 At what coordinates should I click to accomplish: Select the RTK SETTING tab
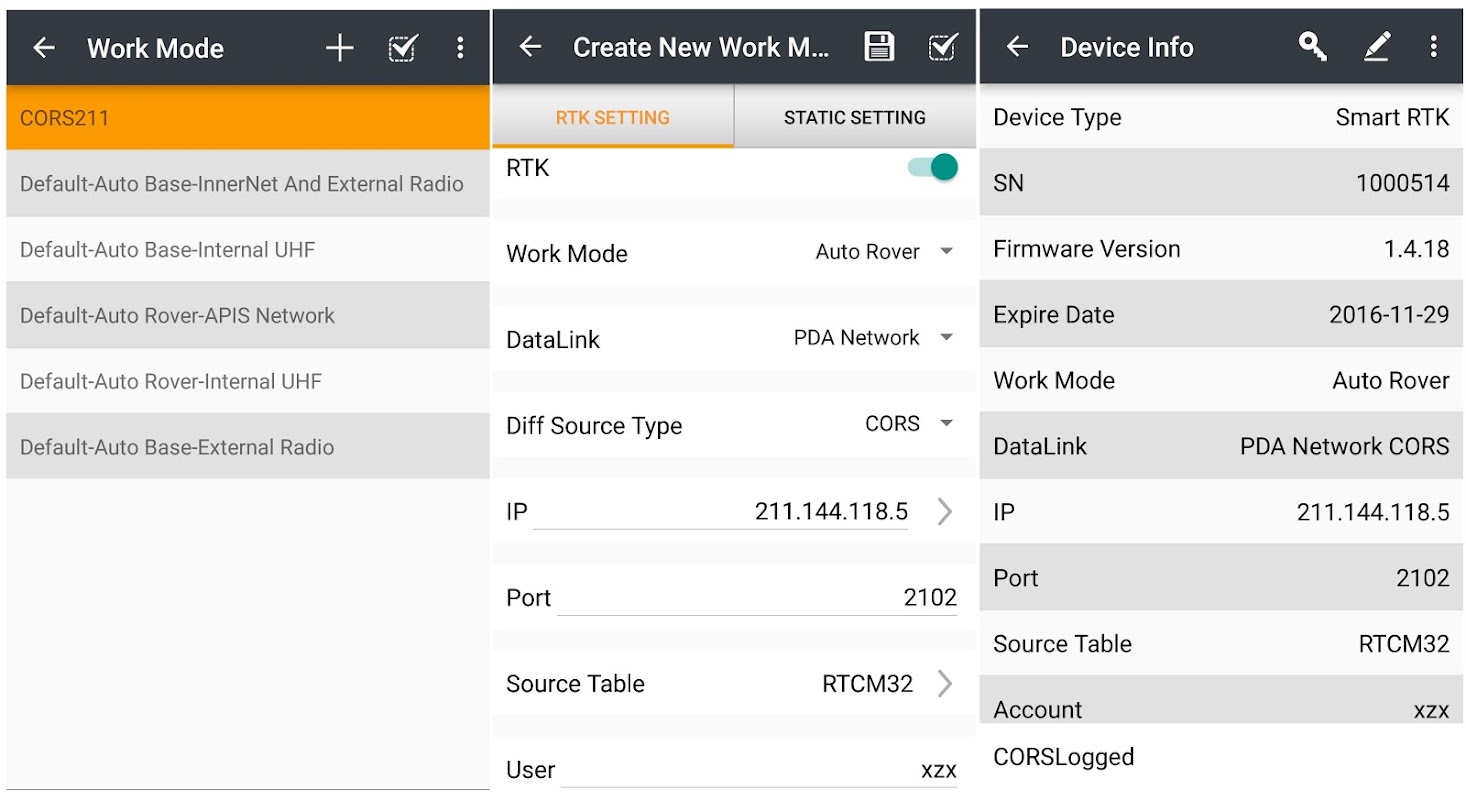[x=612, y=118]
